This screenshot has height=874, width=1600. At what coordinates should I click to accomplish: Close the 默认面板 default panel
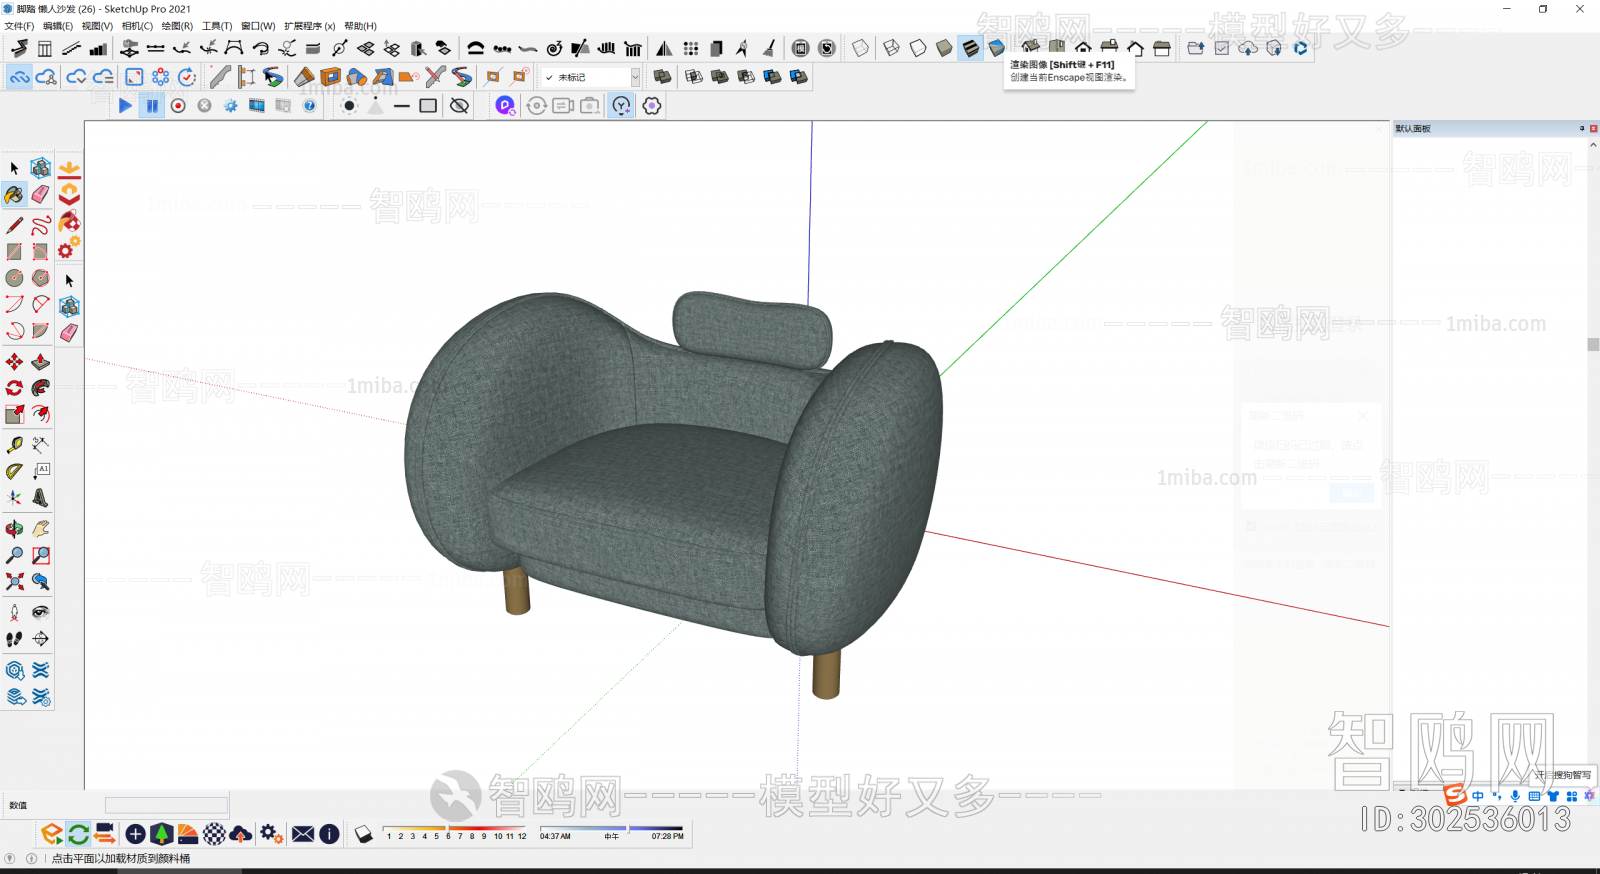tap(1593, 128)
